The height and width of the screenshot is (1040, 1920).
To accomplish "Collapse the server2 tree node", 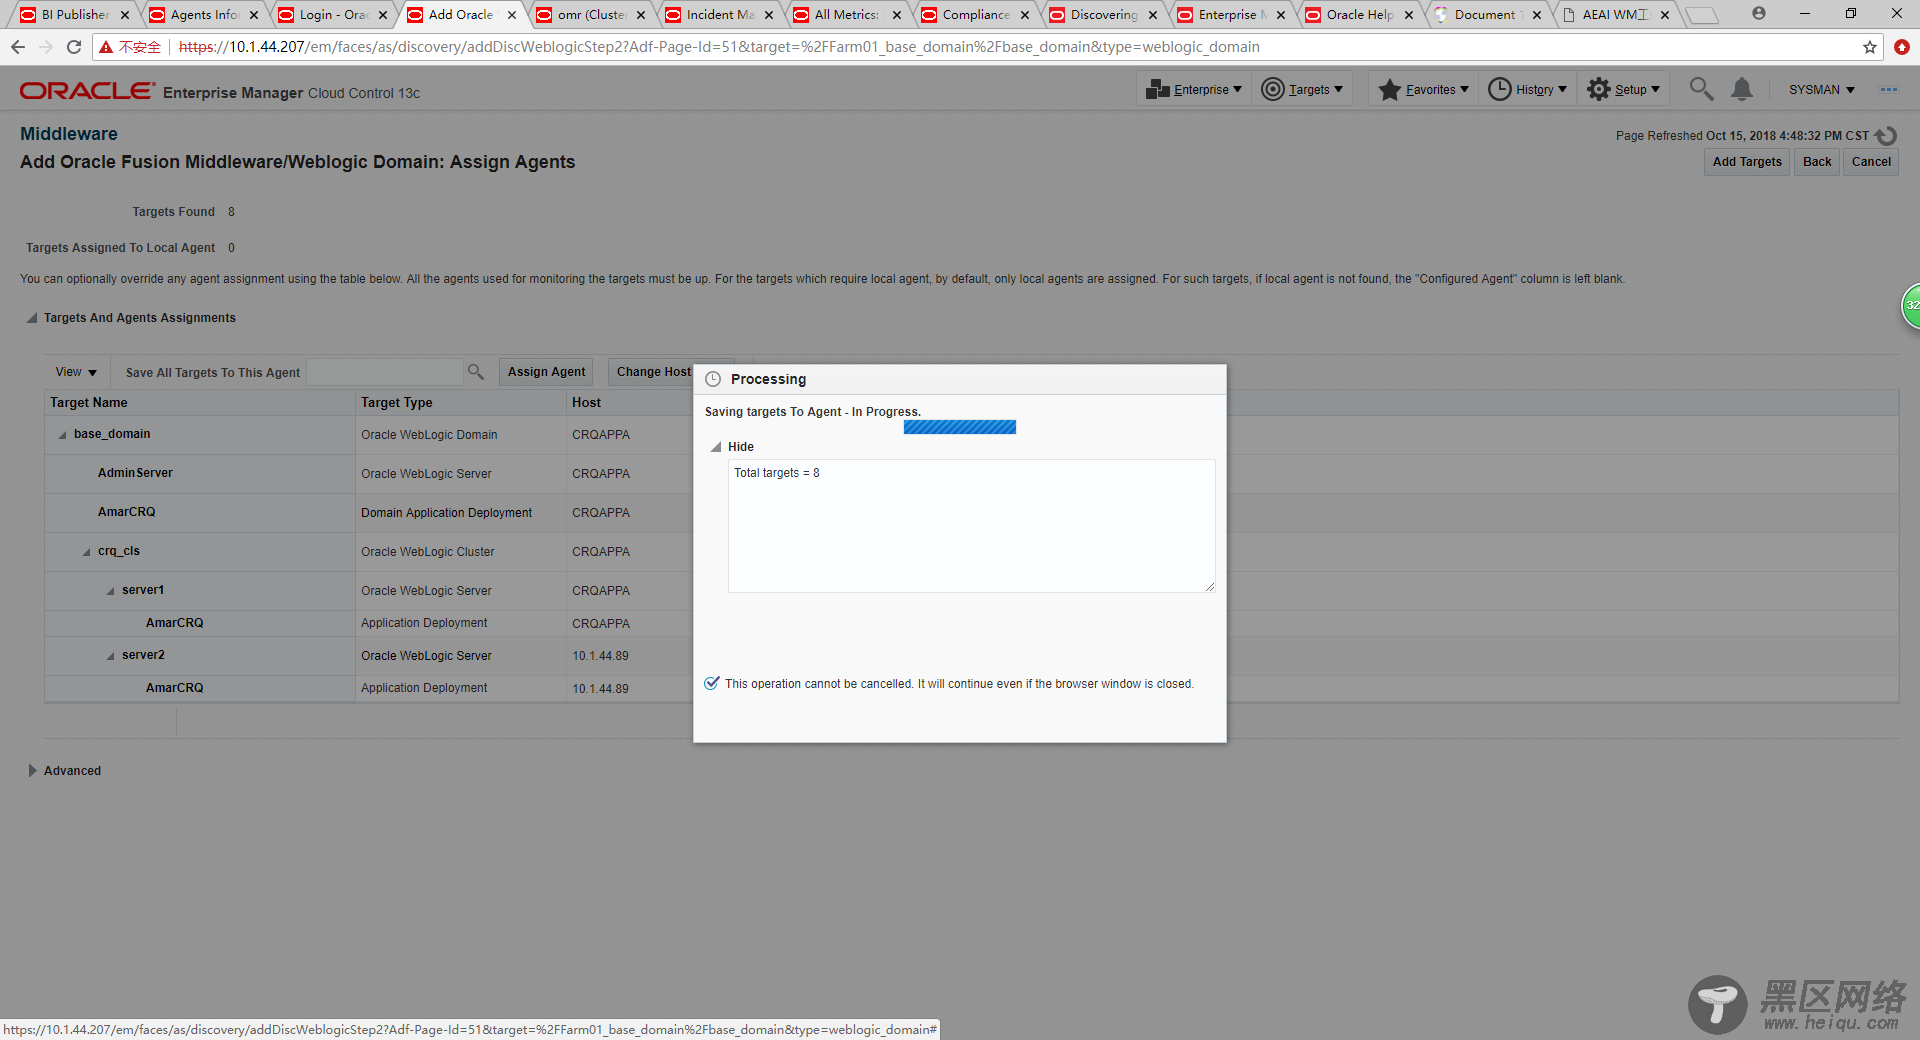I will 111,656.
